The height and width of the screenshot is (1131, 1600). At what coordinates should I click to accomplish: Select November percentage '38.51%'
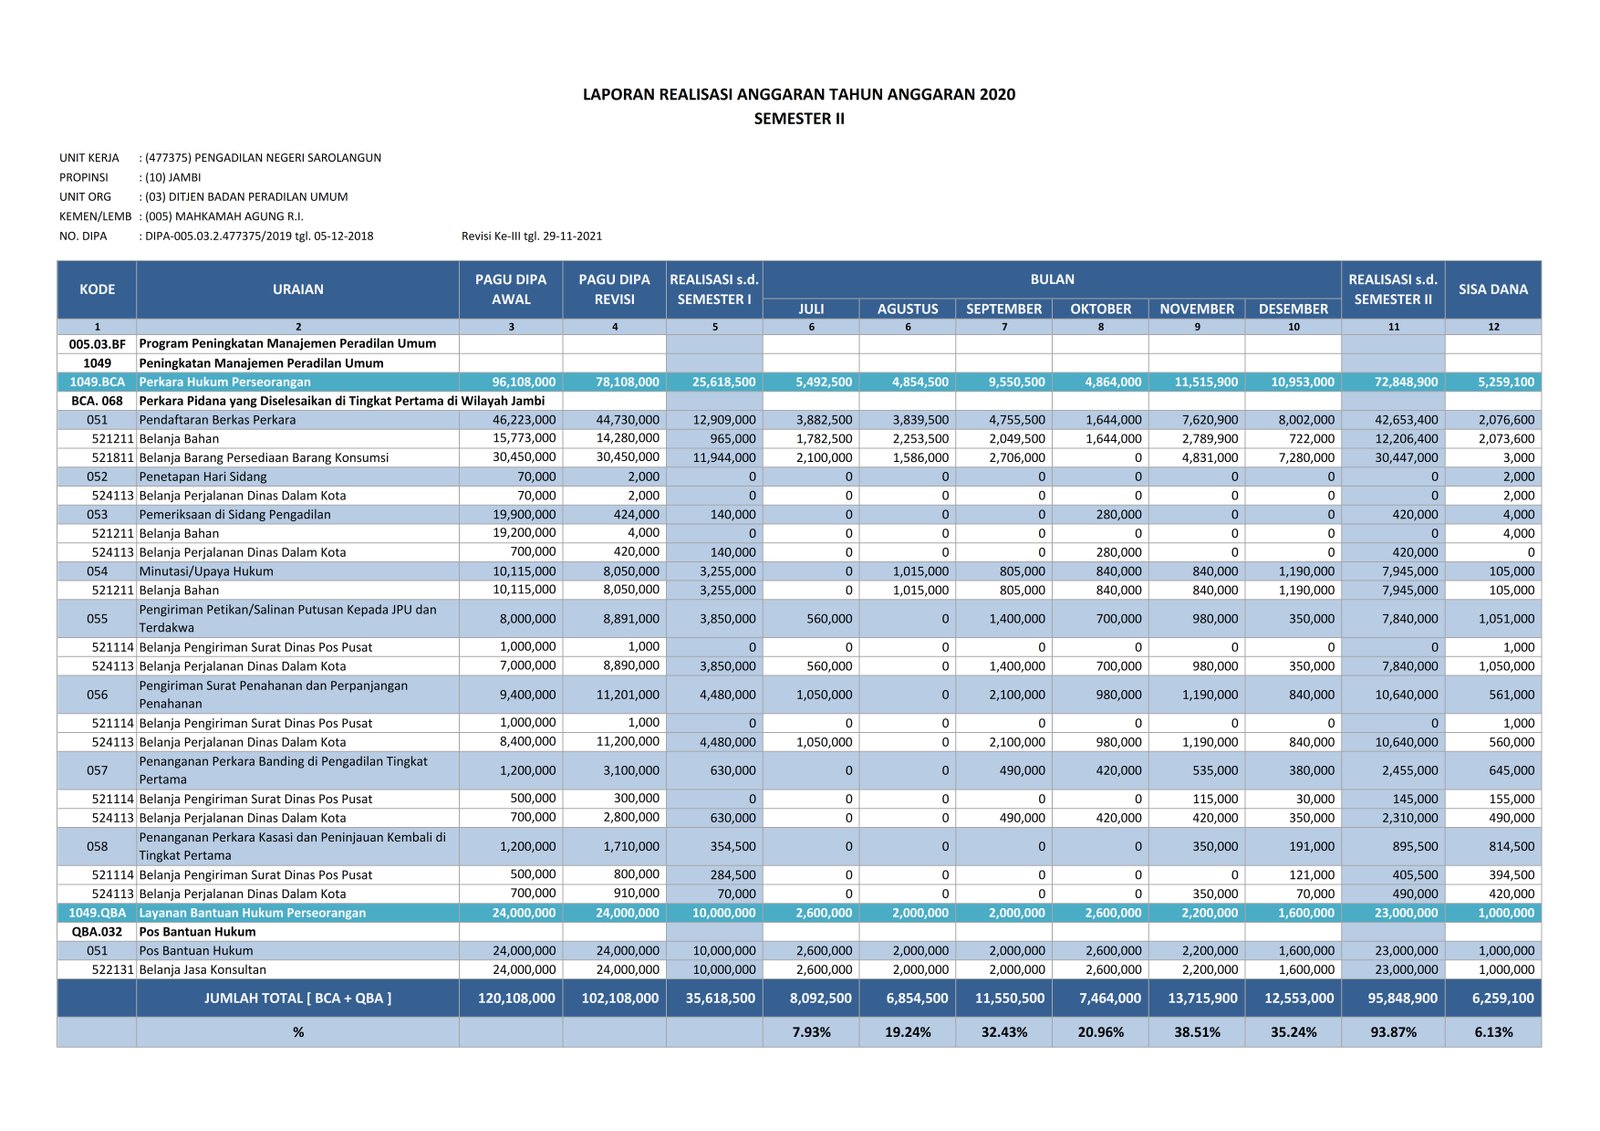coord(1197,1032)
